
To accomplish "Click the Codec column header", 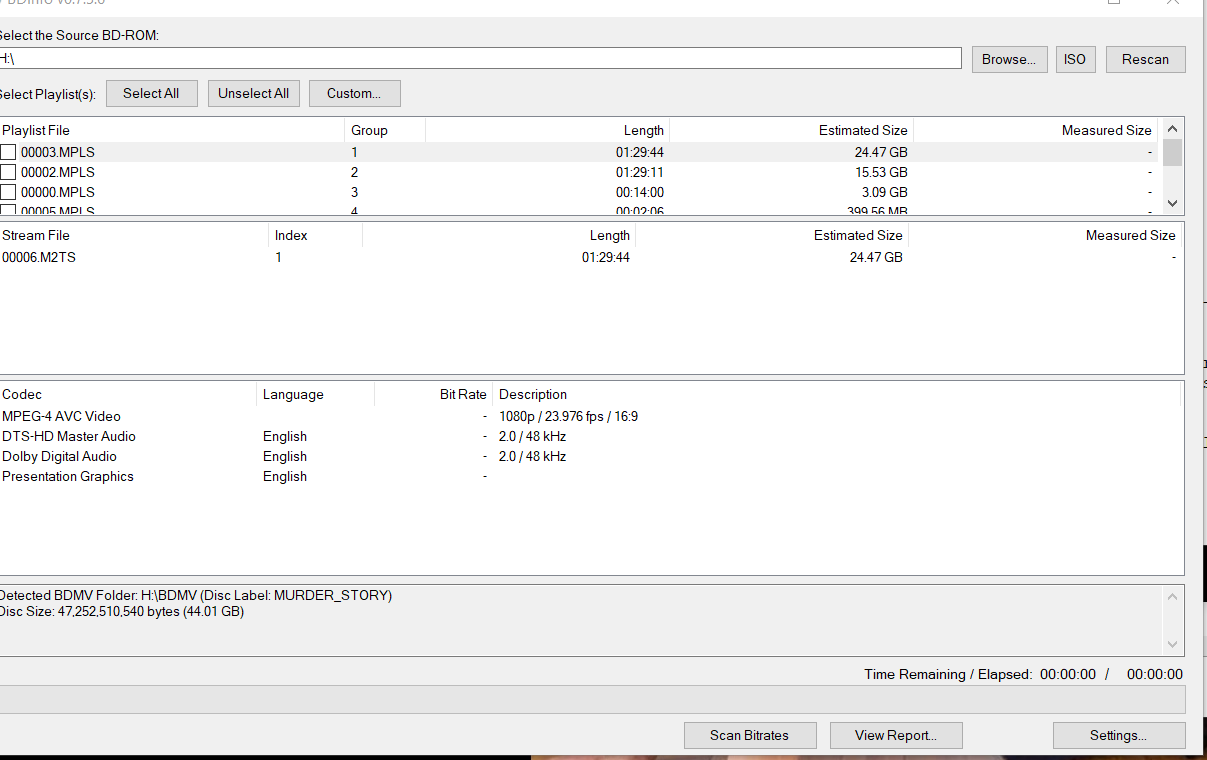I will pos(127,394).
